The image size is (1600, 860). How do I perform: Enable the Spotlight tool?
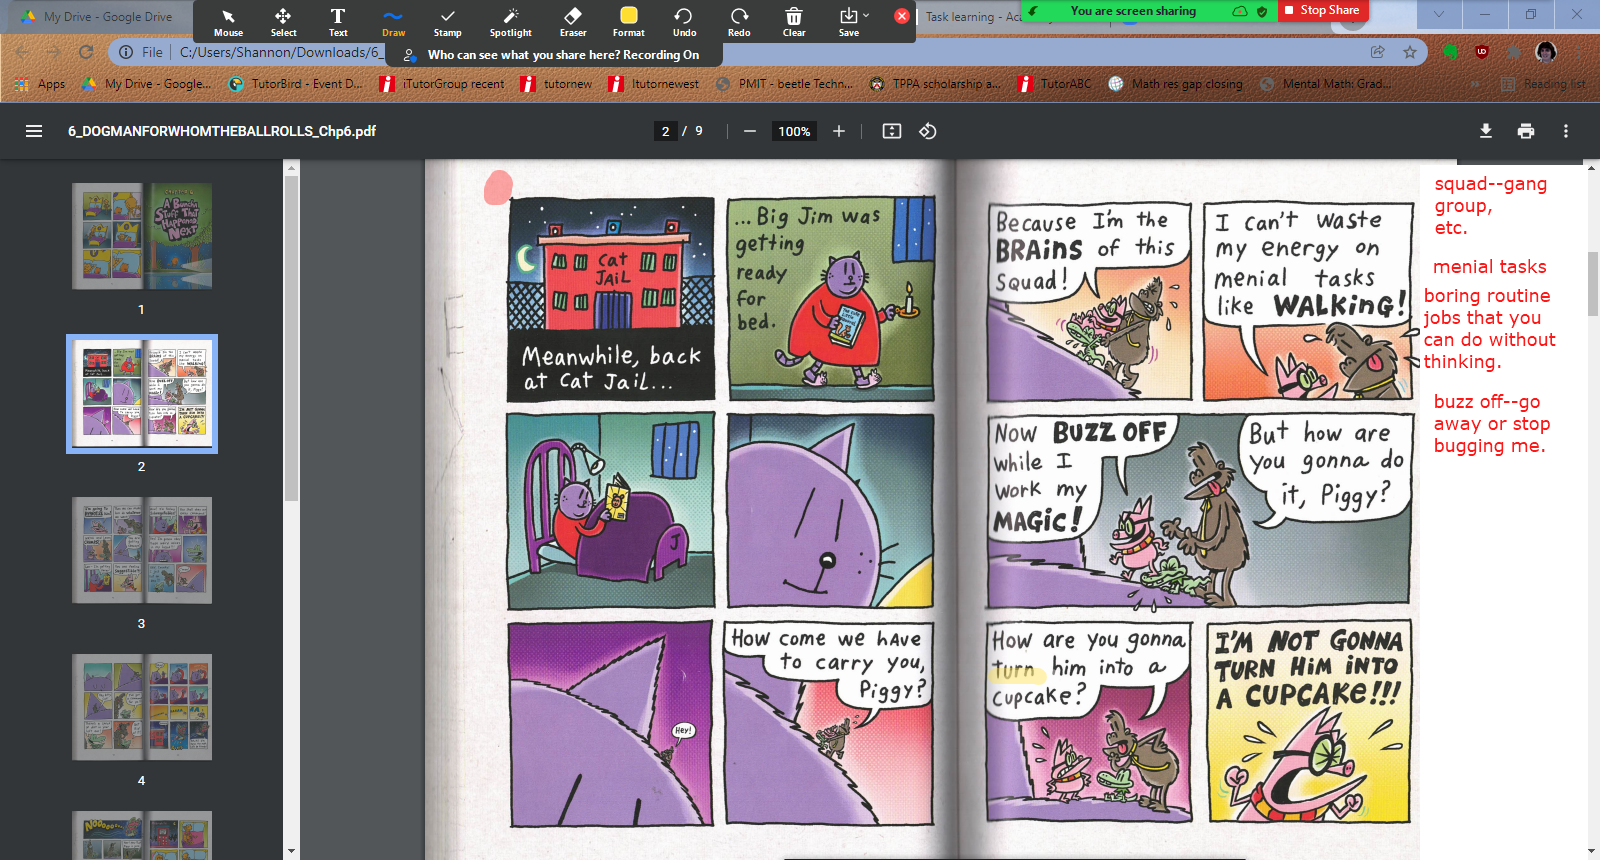pyautogui.click(x=511, y=21)
